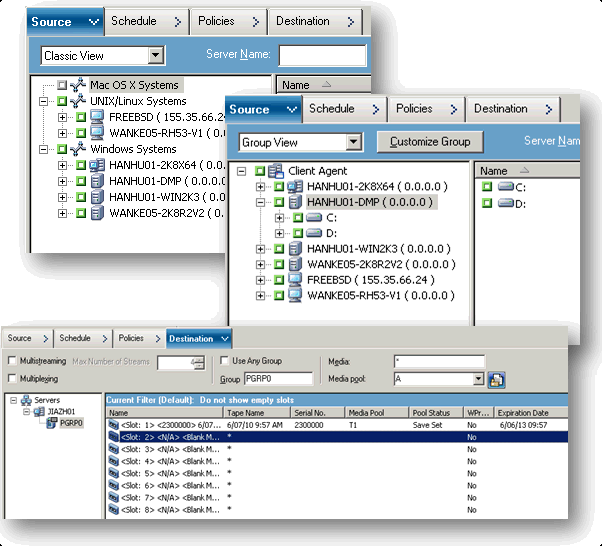Screen dimensions: 602x546
Task: Click HANHU01-DMP server icon in Group View
Action: tap(295, 202)
